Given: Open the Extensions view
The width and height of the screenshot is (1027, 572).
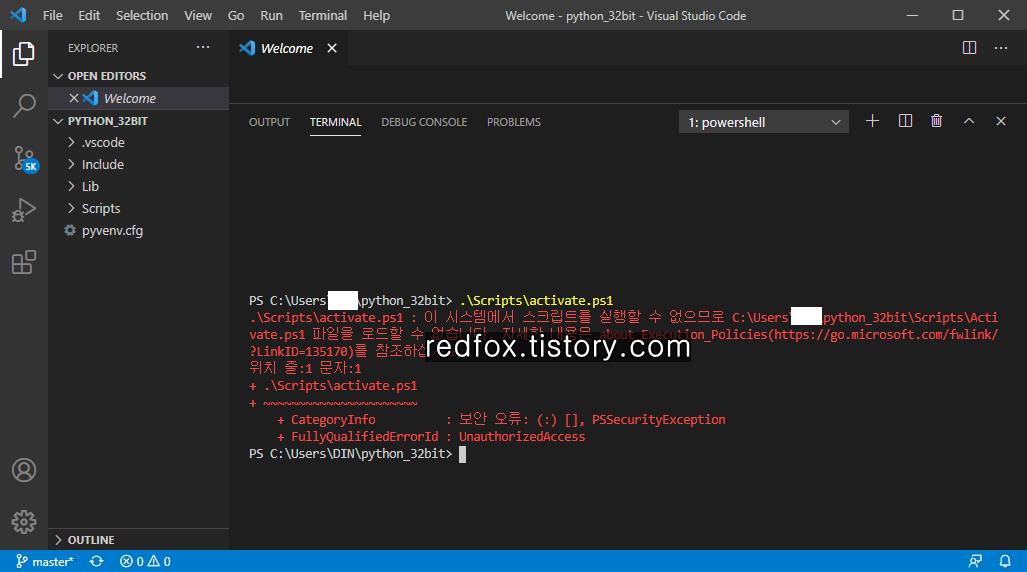Looking at the screenshot, I should click(24, 262).
